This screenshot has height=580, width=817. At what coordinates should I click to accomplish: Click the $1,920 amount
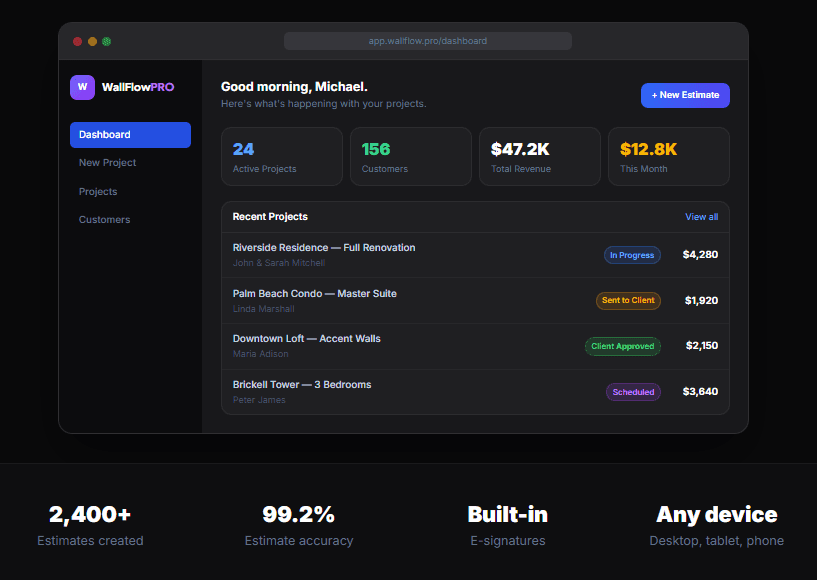[701, 301]
